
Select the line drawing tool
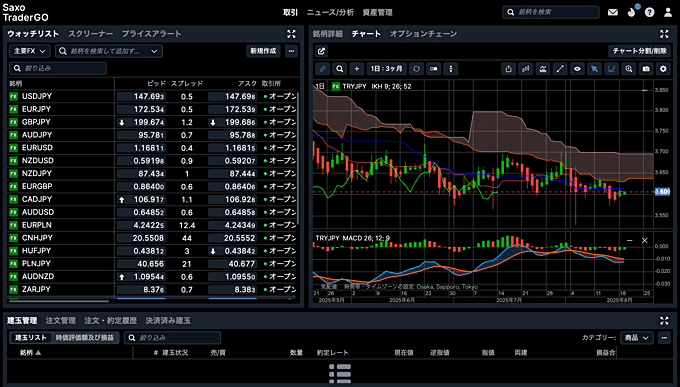(560, 69)
